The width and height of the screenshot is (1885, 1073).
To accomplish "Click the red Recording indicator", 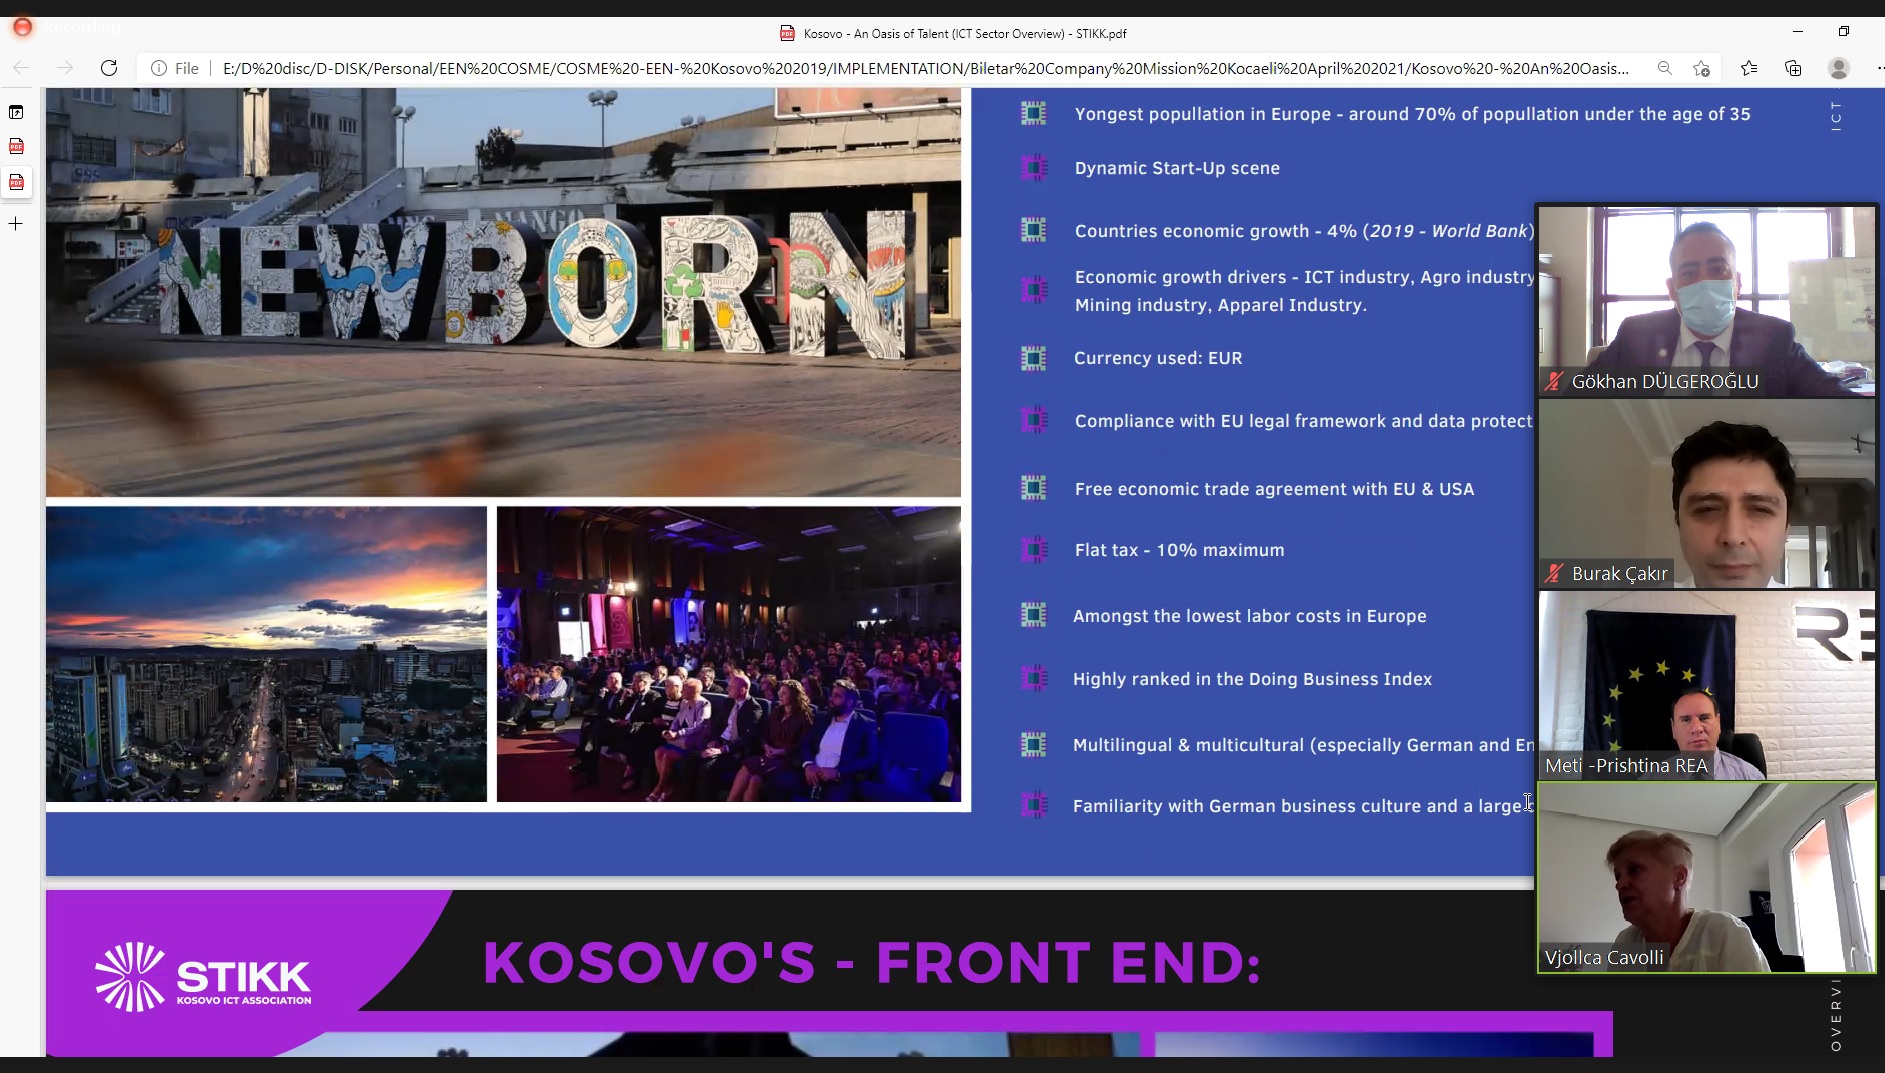I will click(x=23, y=27).
